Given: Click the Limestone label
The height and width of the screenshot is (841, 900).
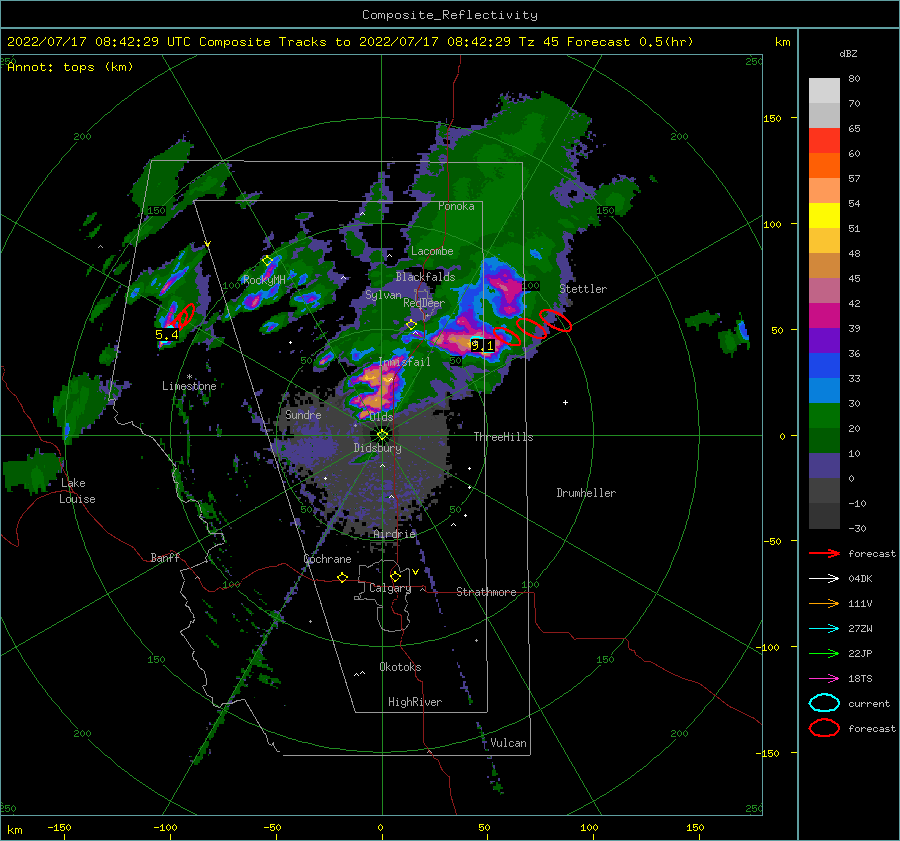Looking at the screenshot, I should click(x=189, y=386).
